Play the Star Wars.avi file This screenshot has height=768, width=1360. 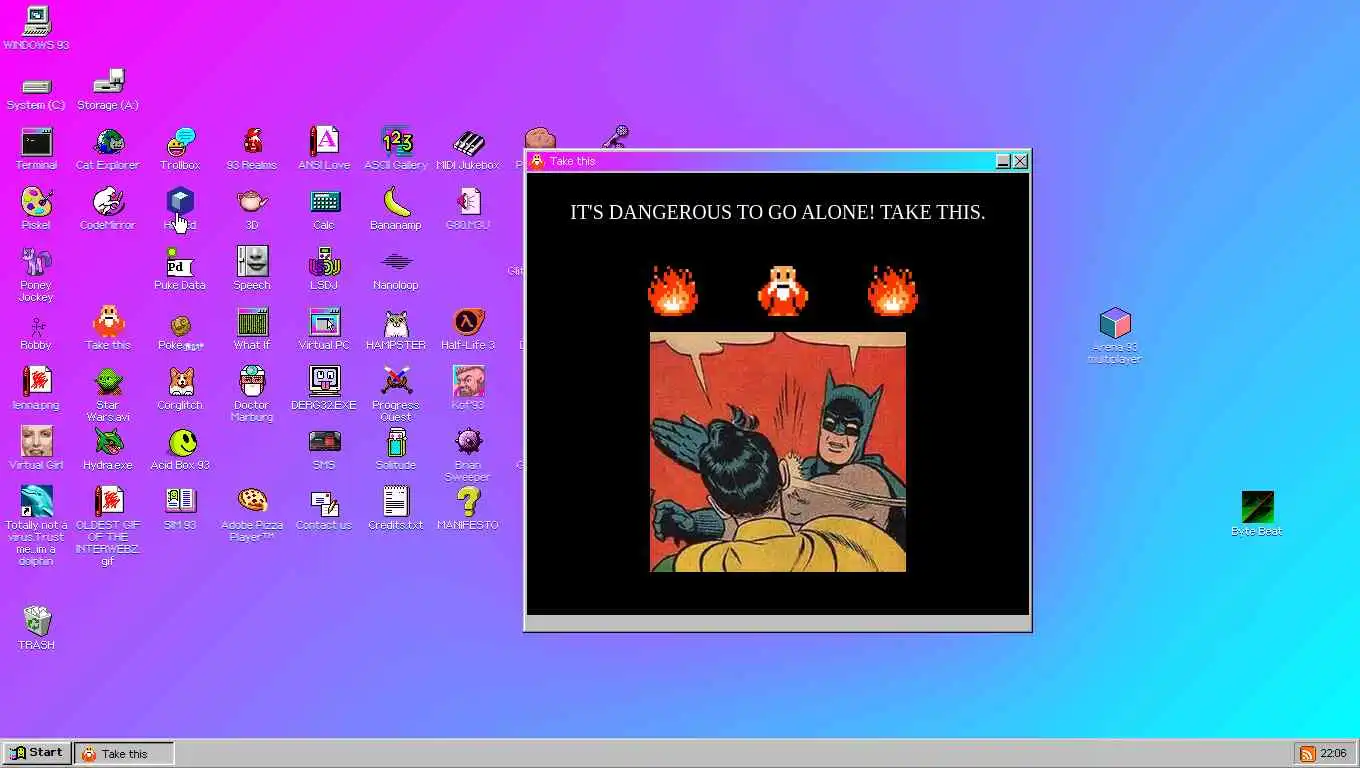click(108, 395)
